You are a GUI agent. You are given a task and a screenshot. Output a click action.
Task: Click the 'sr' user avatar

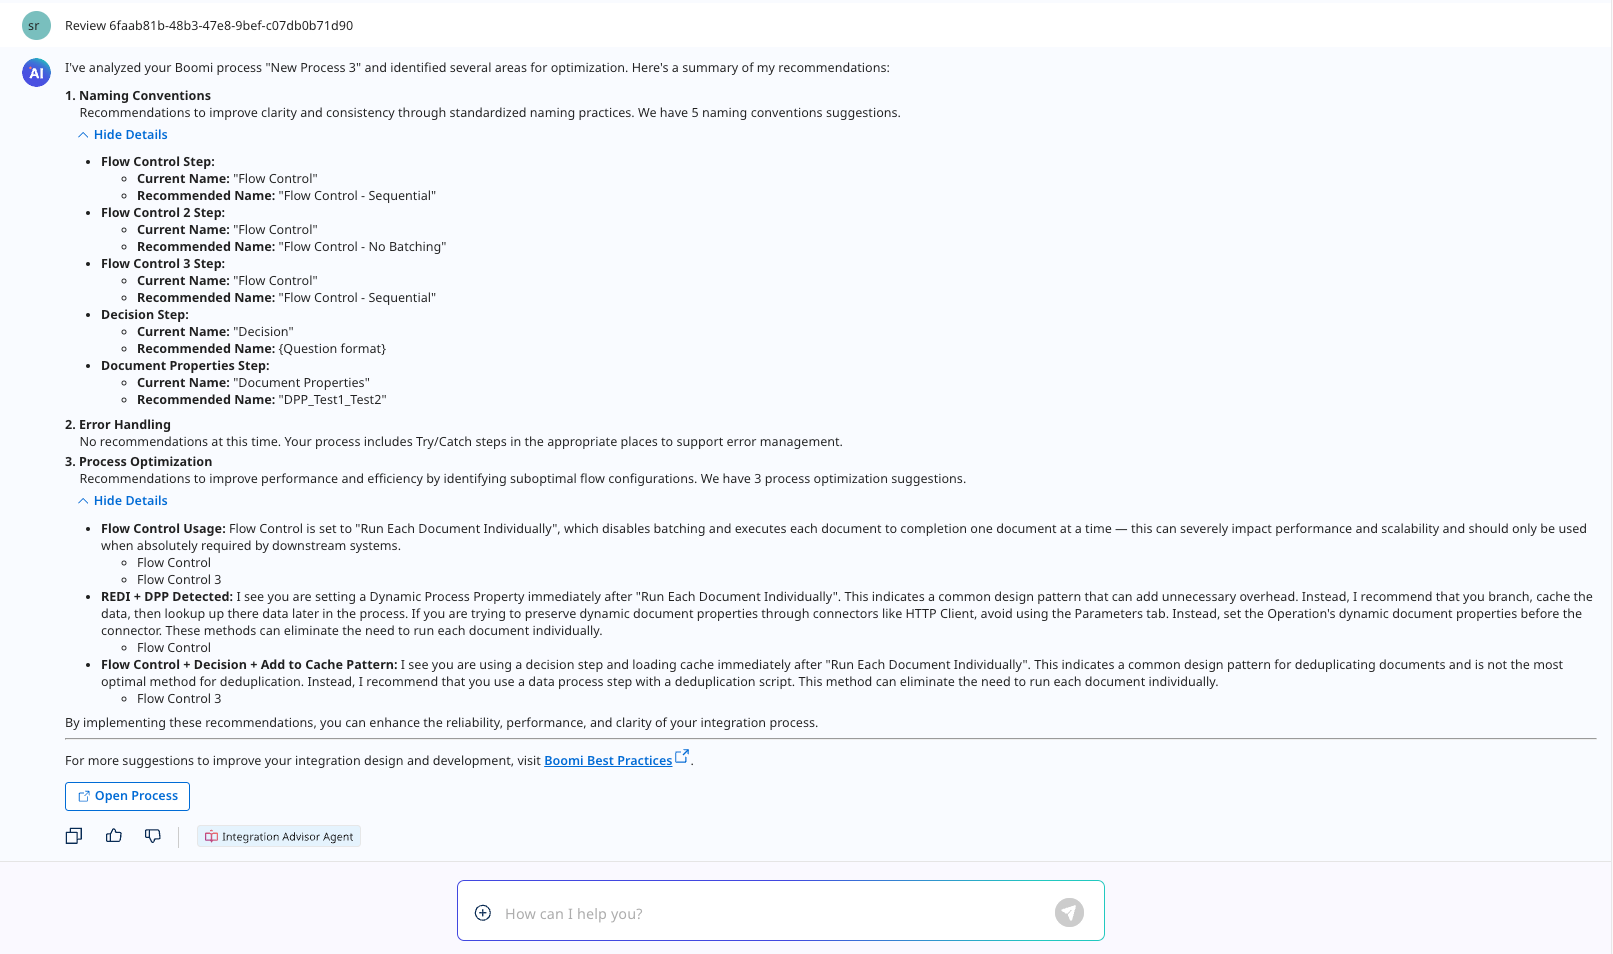coord(36,26)
